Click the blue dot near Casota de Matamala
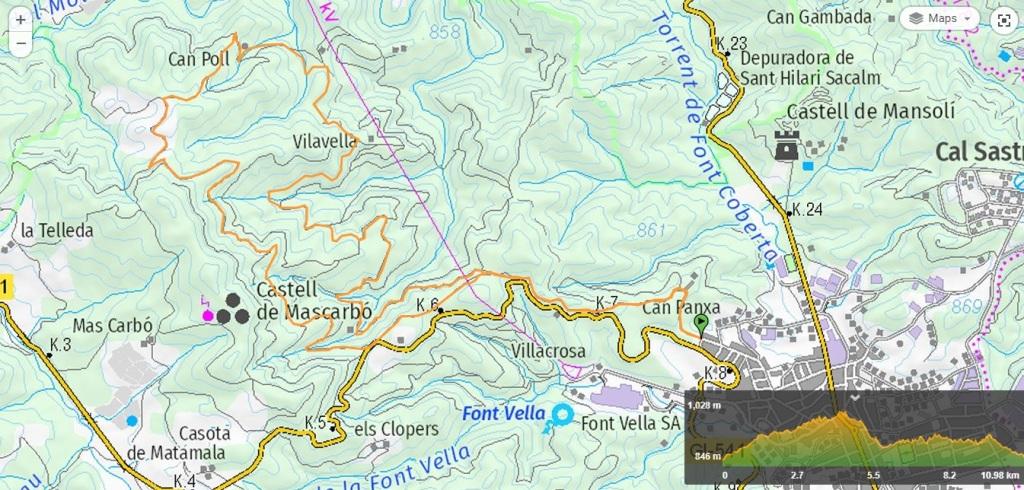Viewport: 1024px width, 490px height. click(x=132, y=421)
